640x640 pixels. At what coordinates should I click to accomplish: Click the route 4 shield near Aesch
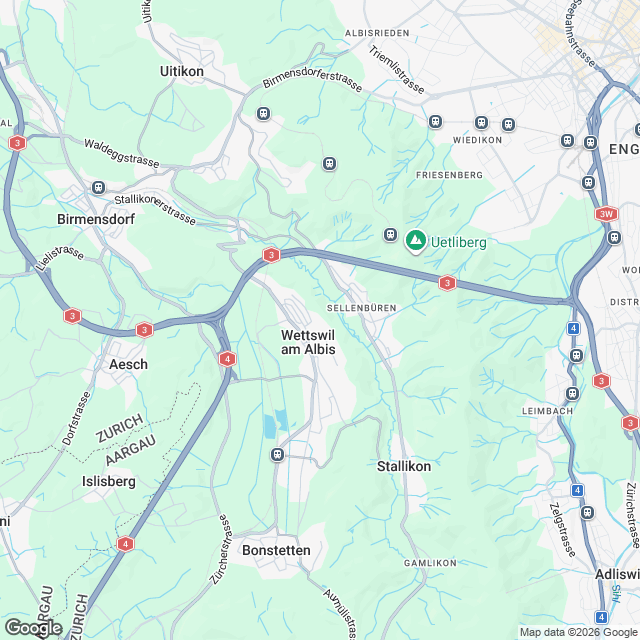pyautogui.click(x=227, y=359)
